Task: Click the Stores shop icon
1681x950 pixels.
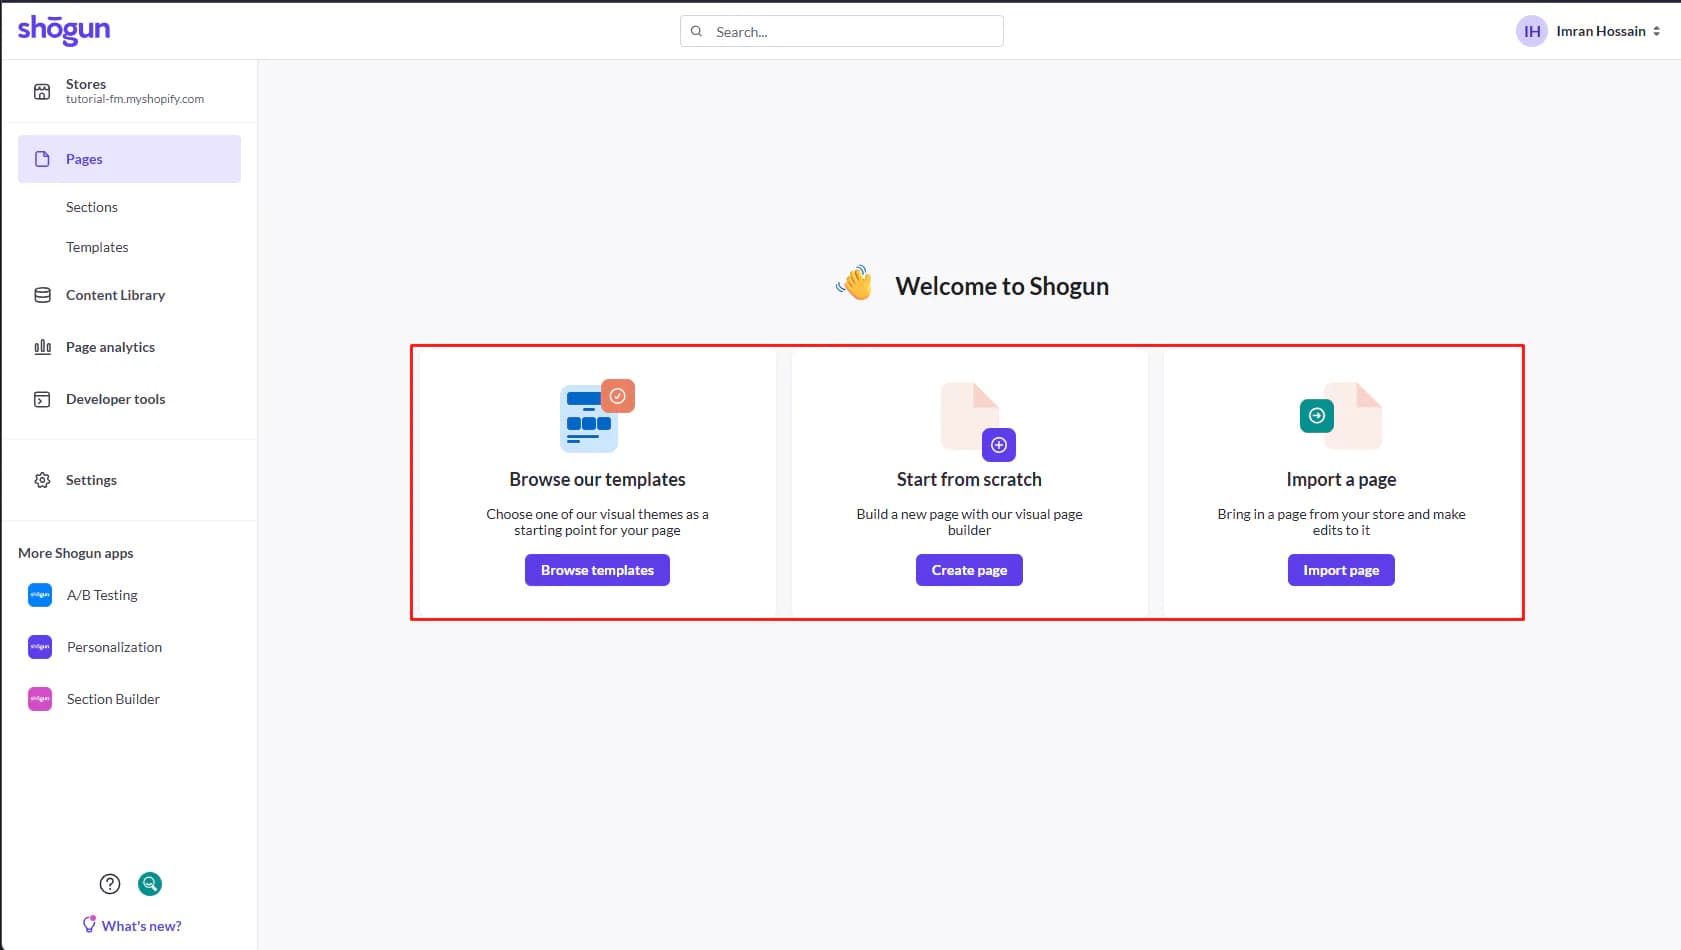Action: [x=42, y=92]
